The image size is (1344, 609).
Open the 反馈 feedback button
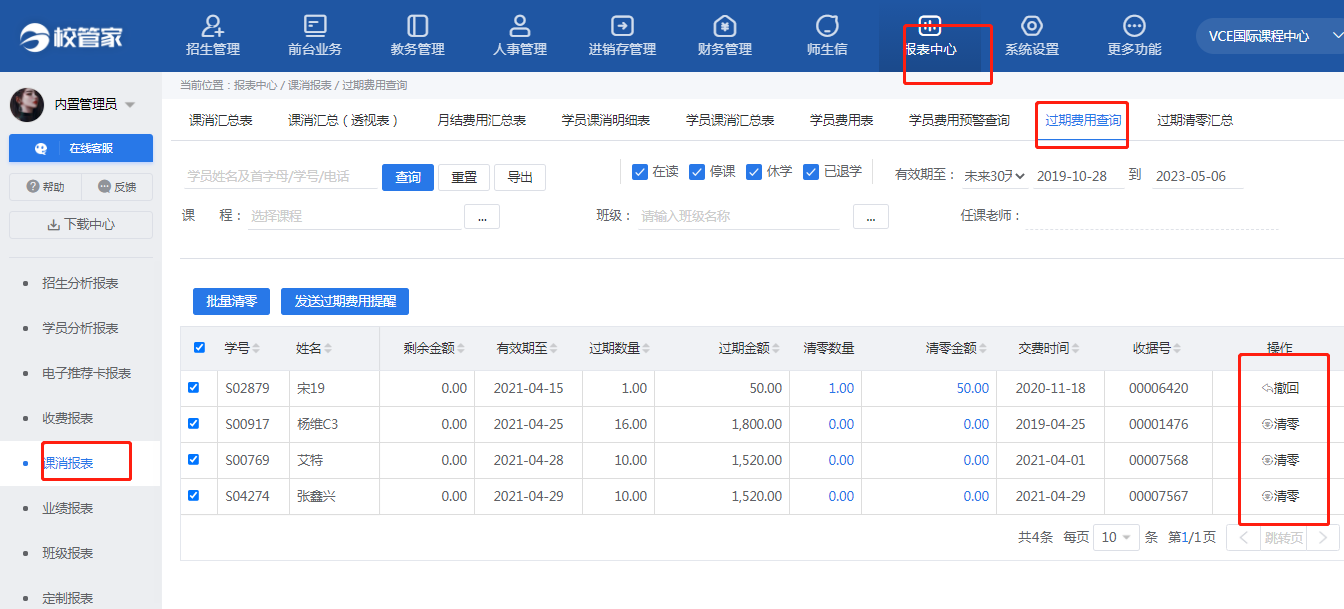(117, 187)
